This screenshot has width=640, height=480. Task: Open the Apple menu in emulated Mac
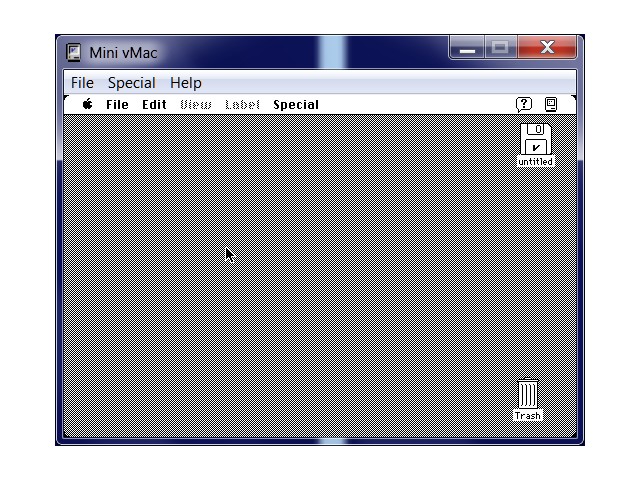(87, 104)
